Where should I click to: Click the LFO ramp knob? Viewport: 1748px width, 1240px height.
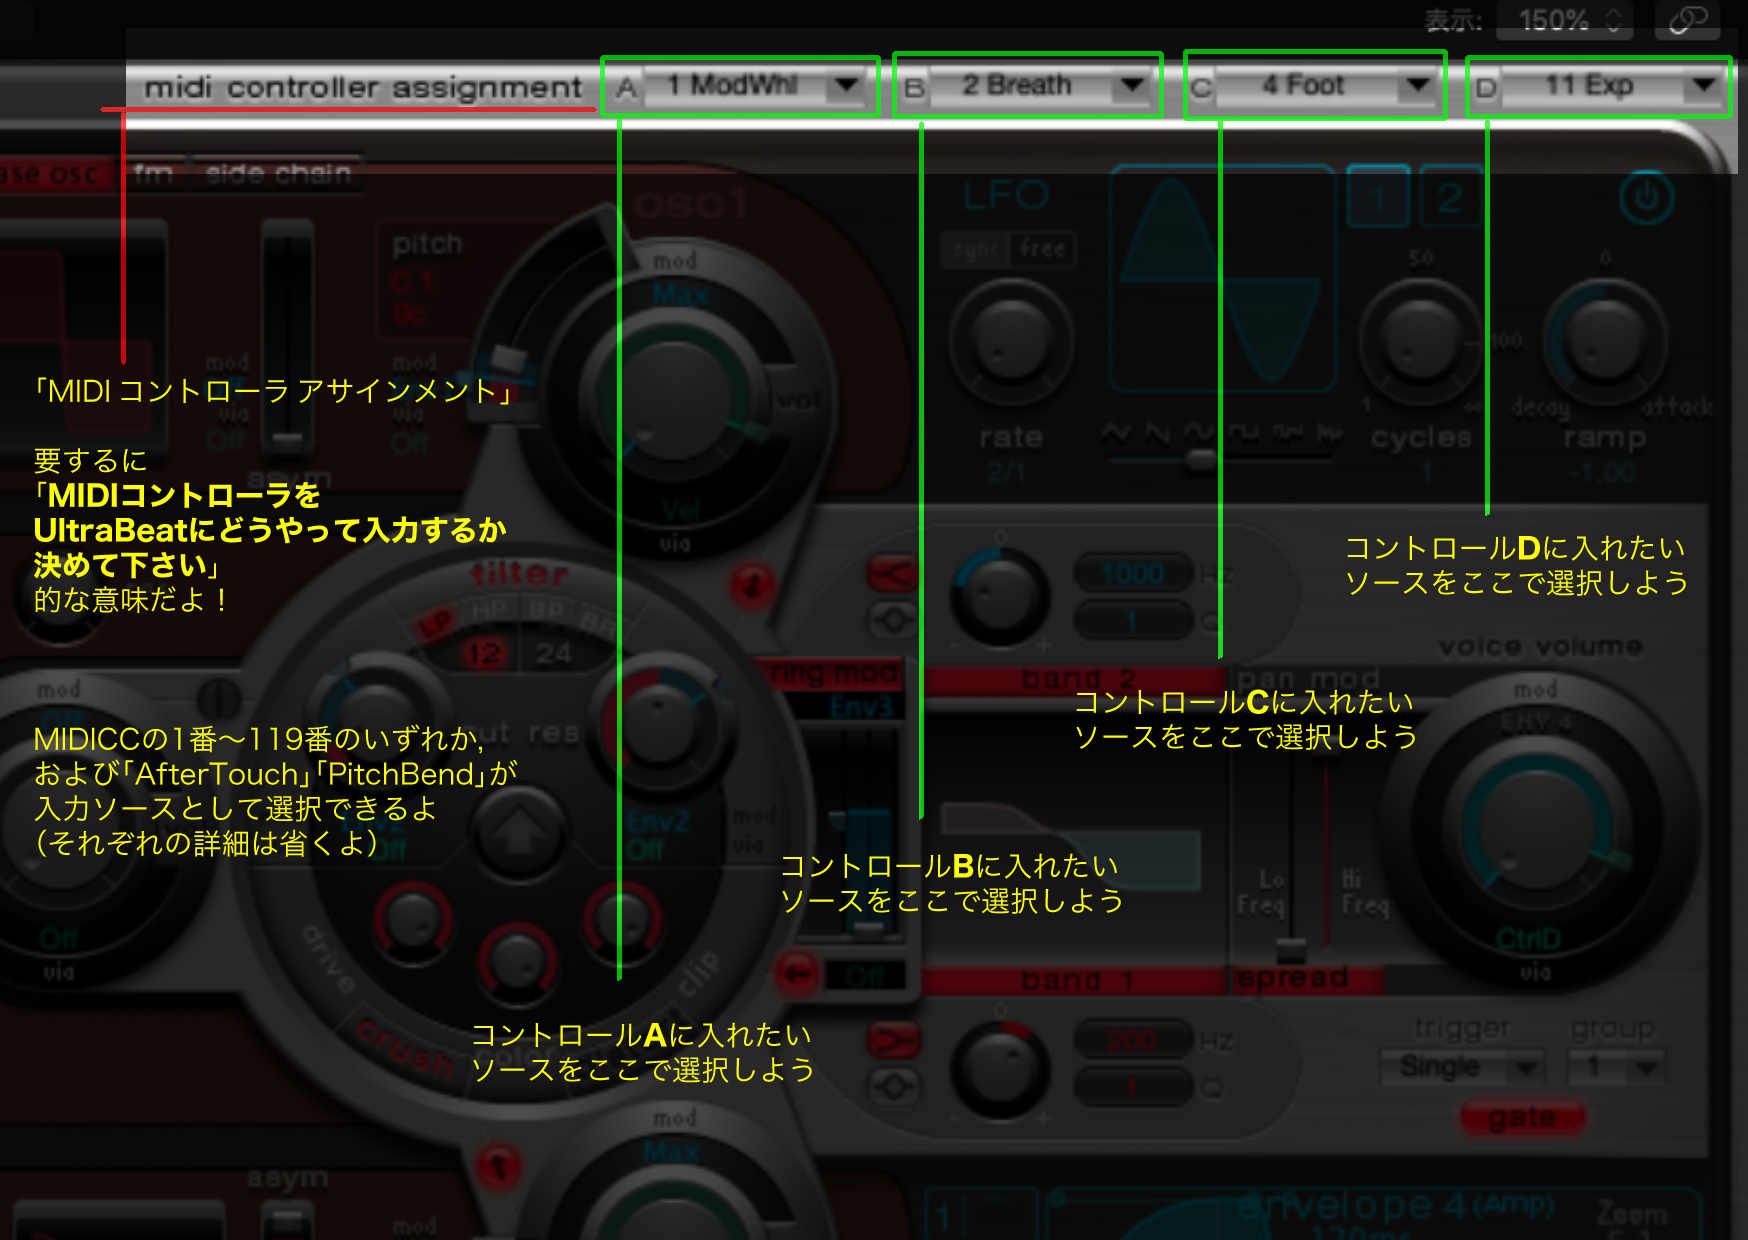(1604, 340)
